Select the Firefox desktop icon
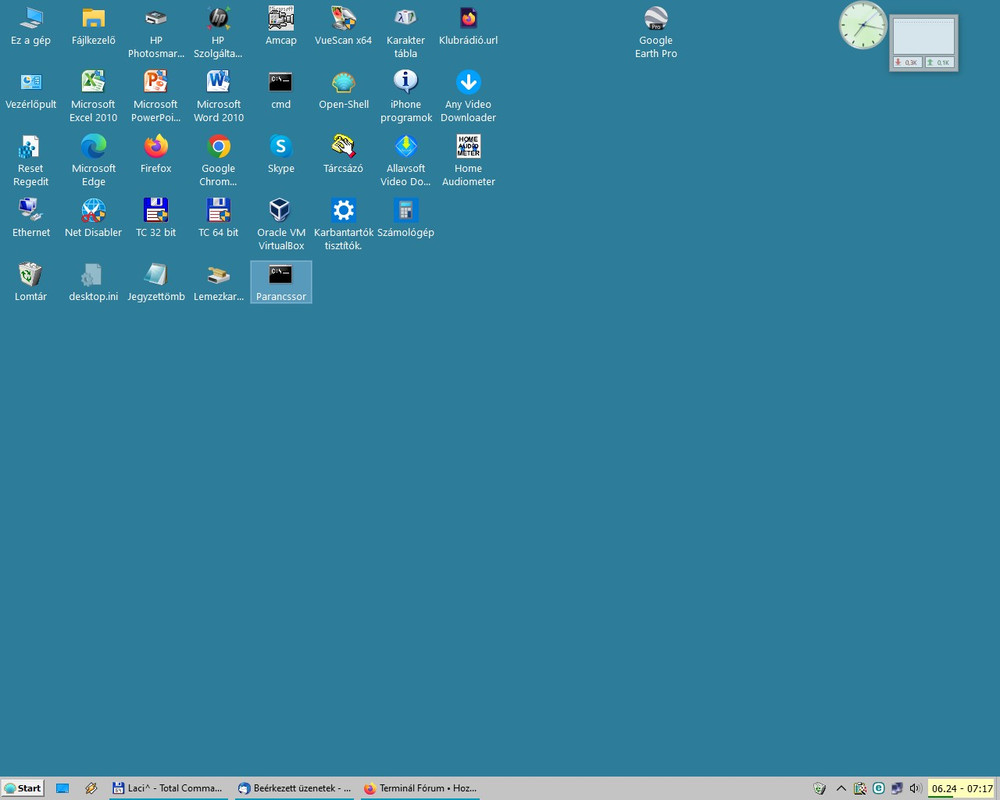This screenshot has width=1000, height=800. [x=156, y=154]
